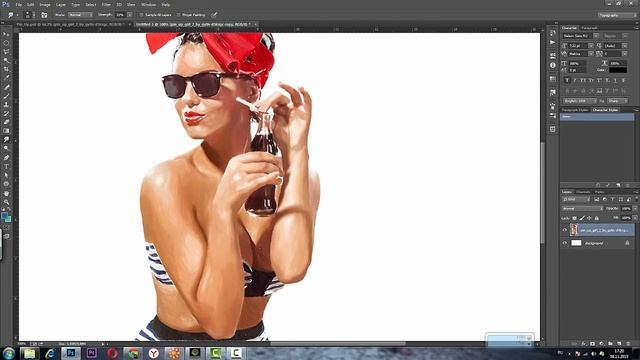Open Google Chrome from the taskbar
640x360 pixels.
tap(133, 353)
